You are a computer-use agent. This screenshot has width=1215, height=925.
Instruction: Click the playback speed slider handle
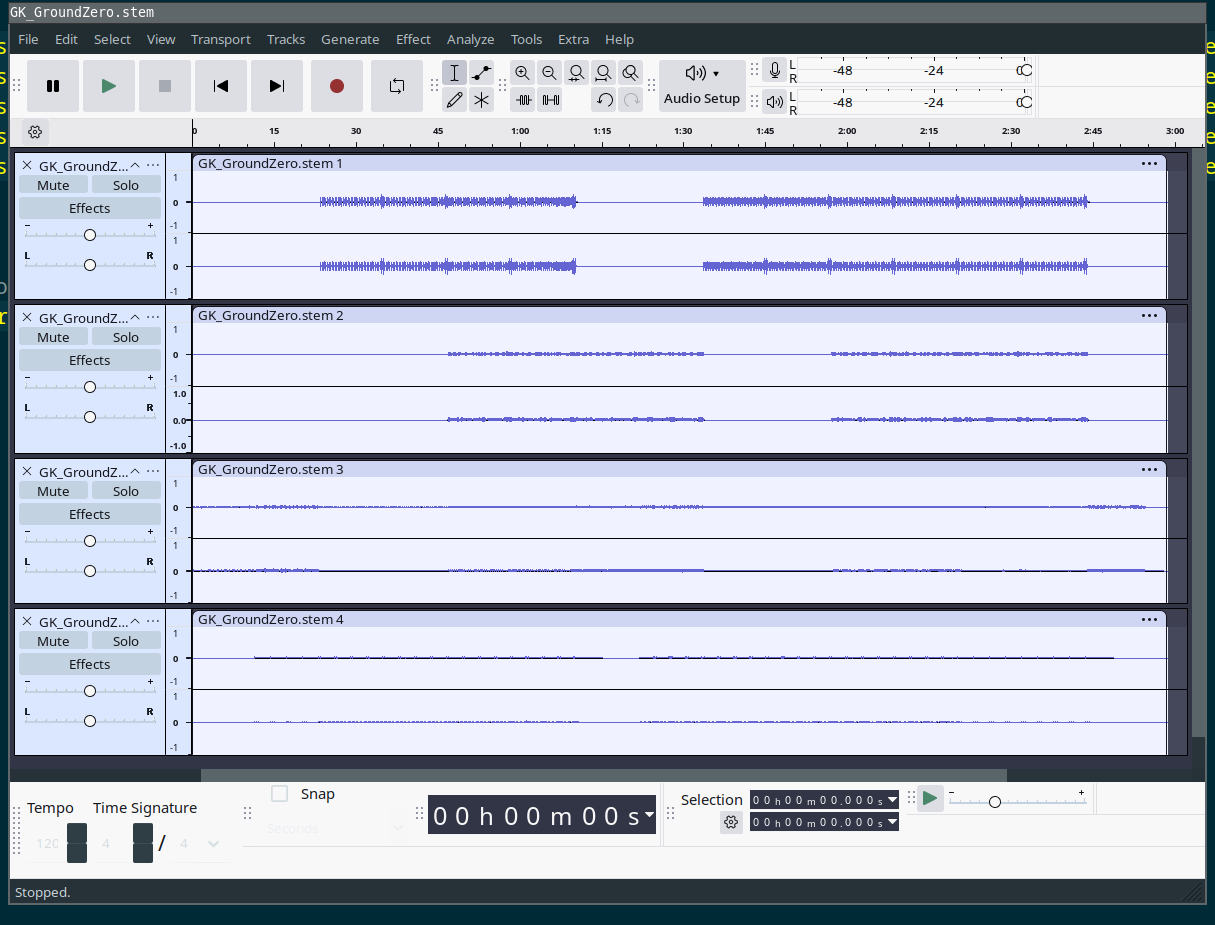(994, 802)
